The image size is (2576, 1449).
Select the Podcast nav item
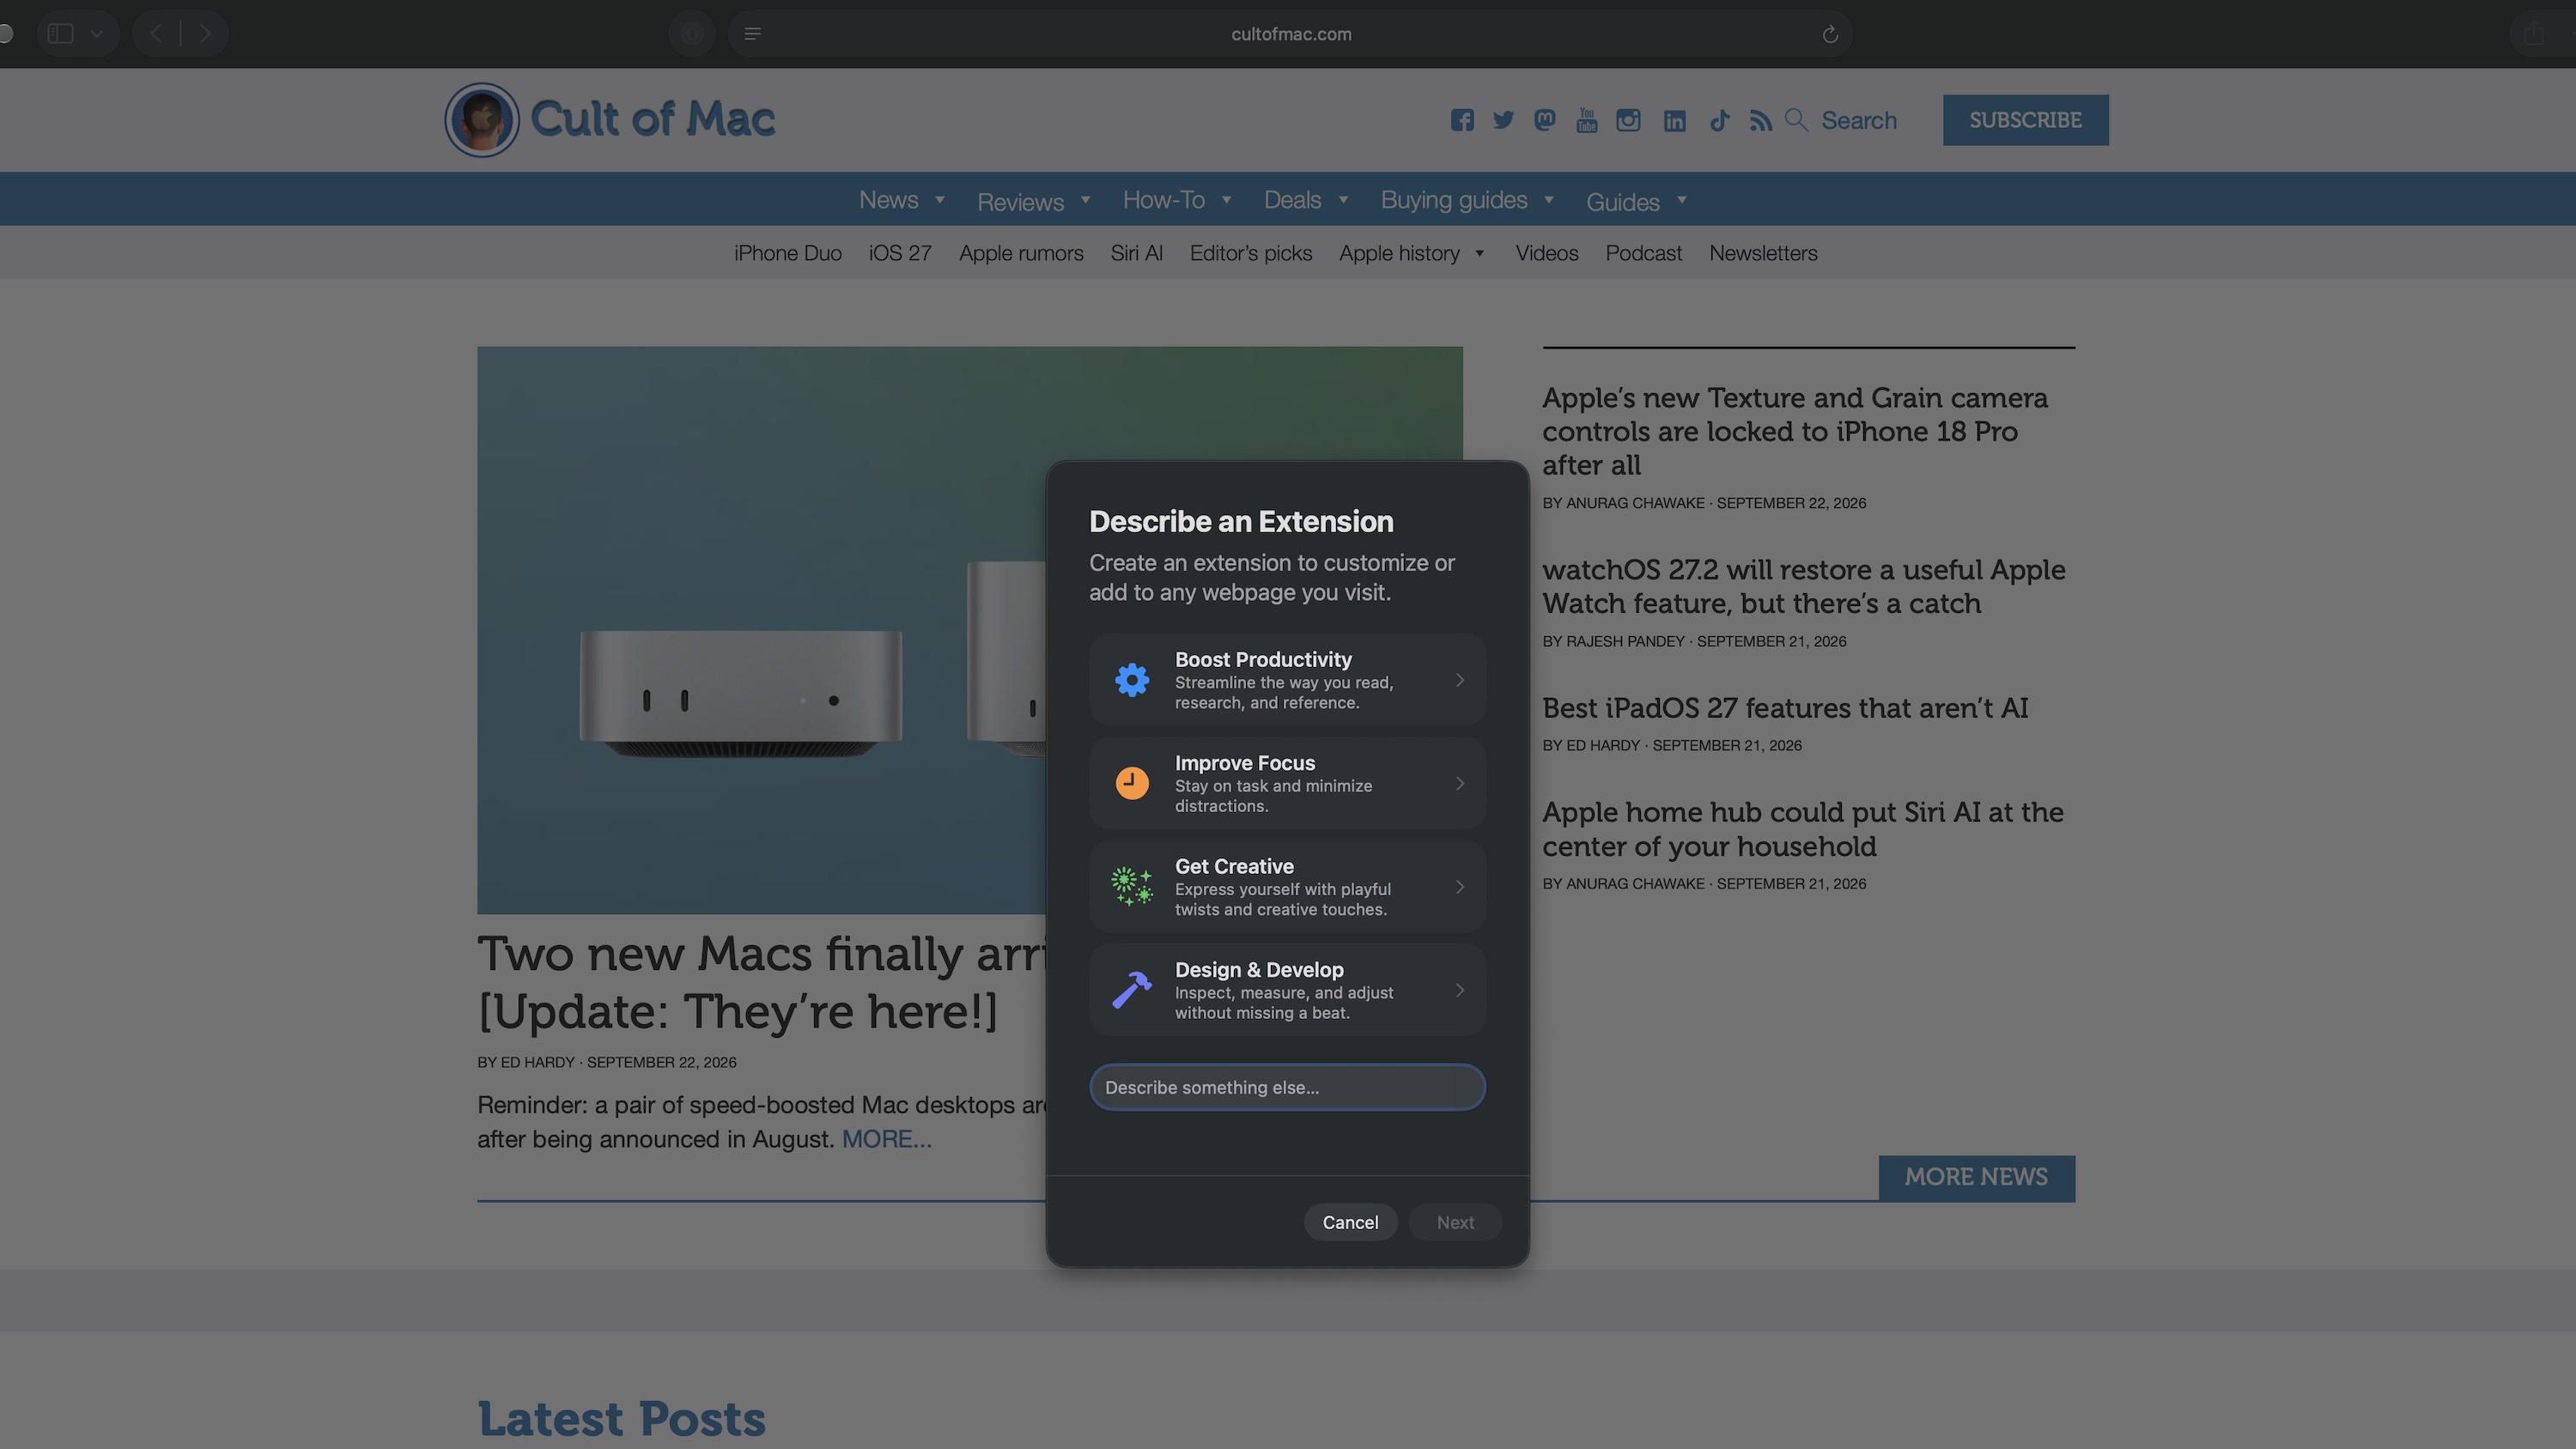1644,253
